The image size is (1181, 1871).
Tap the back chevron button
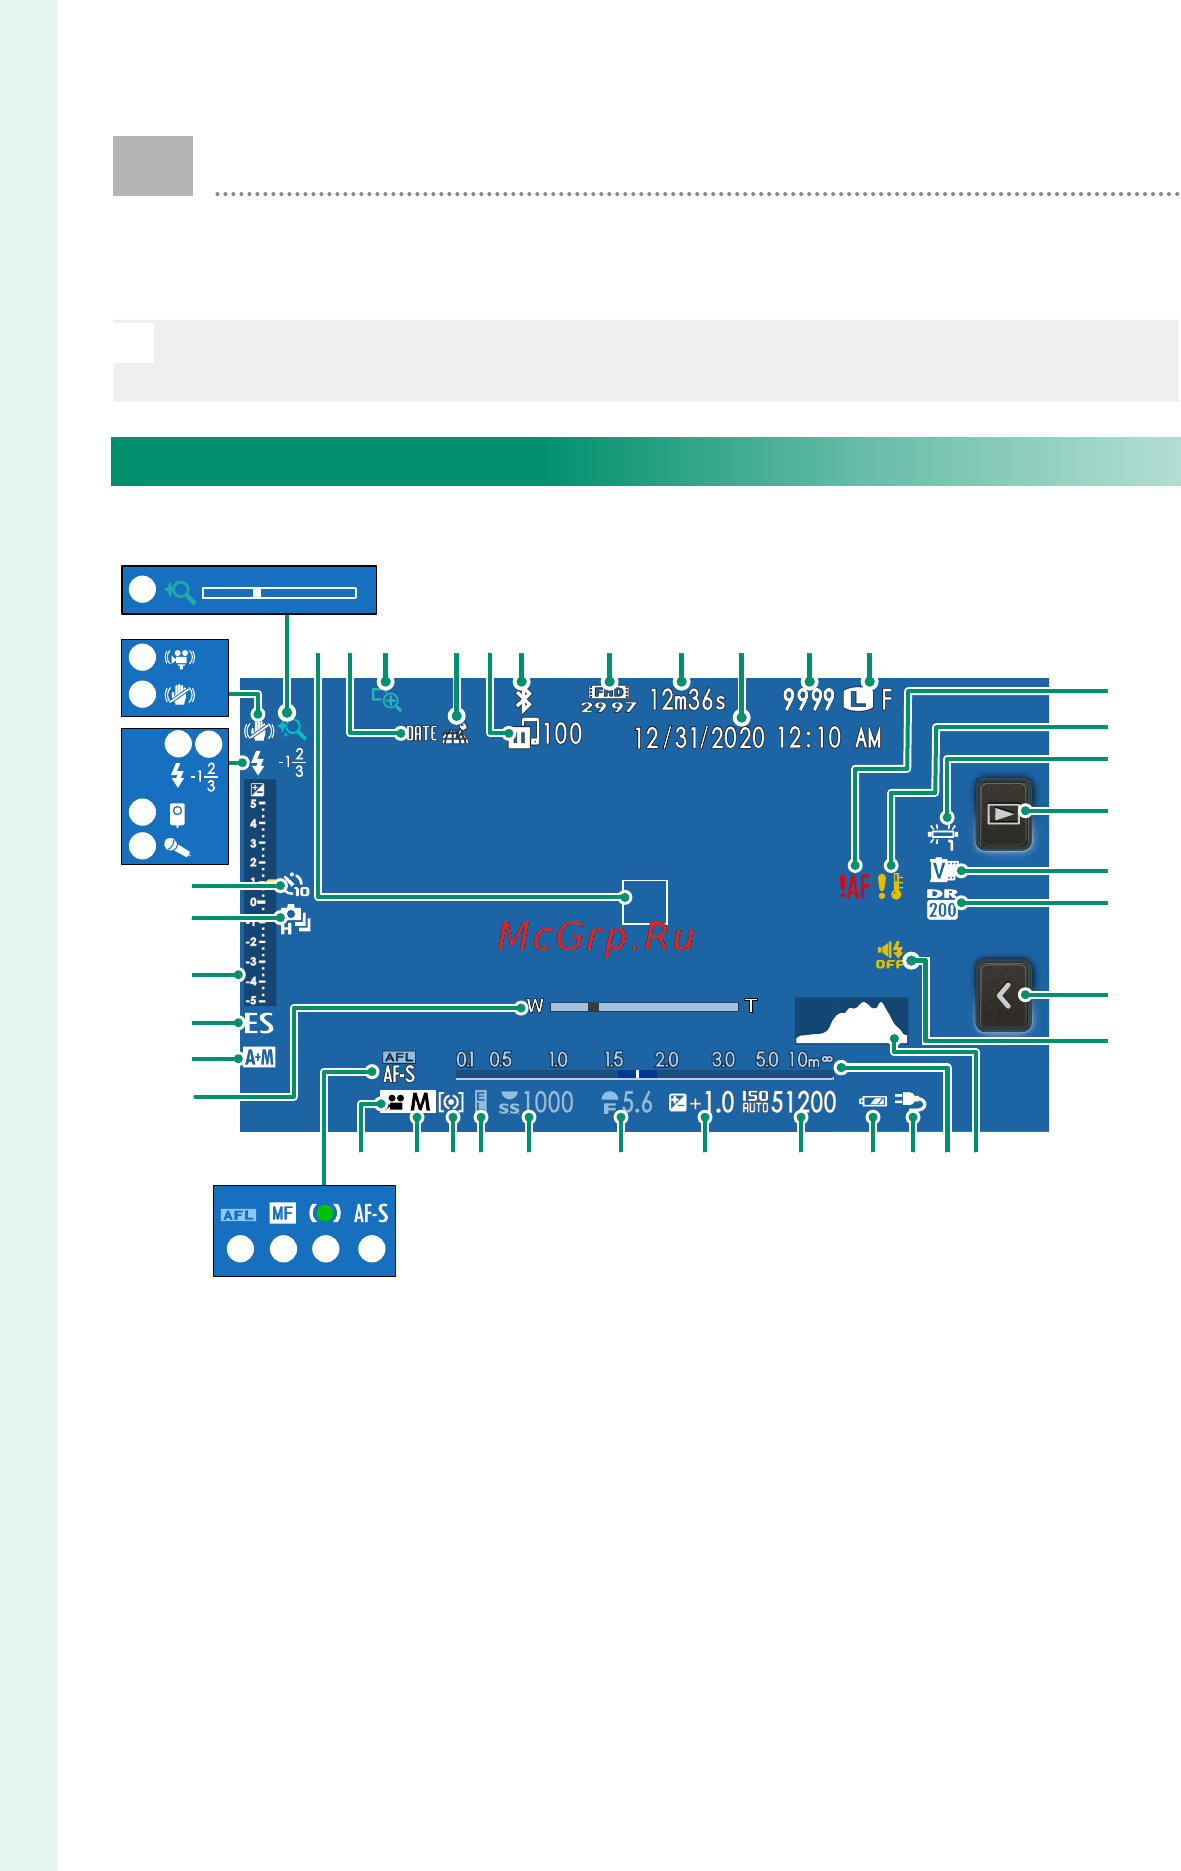[1003, 995]
